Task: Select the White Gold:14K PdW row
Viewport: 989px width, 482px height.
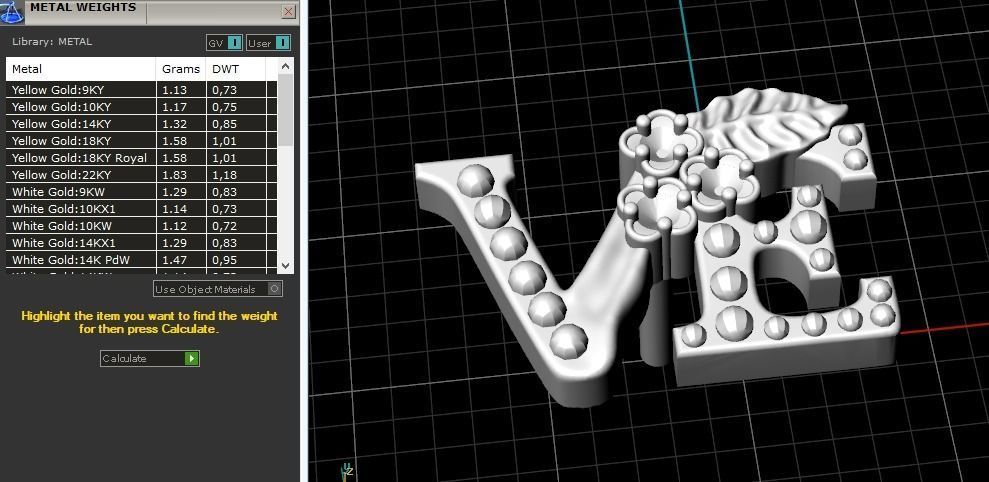Action: pyautogui.click(x=142, y=260)
